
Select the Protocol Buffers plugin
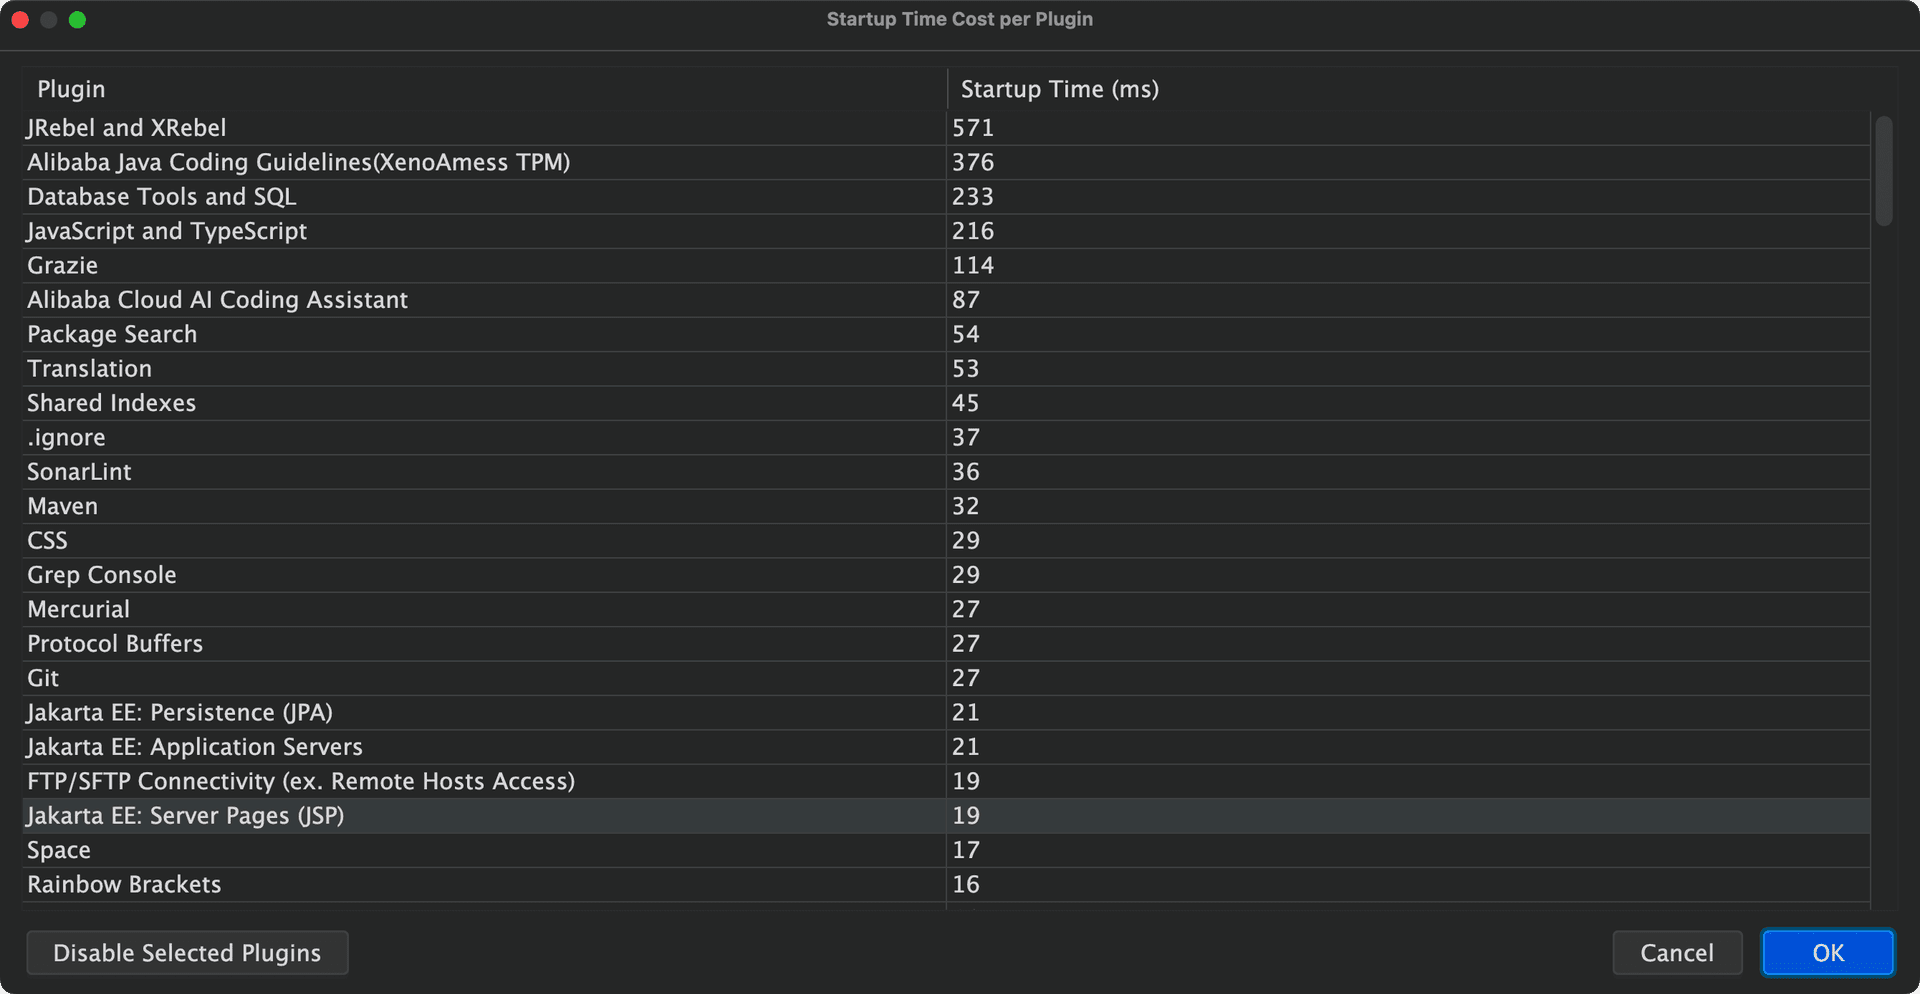pyautogui.click(x=946, y=644)
